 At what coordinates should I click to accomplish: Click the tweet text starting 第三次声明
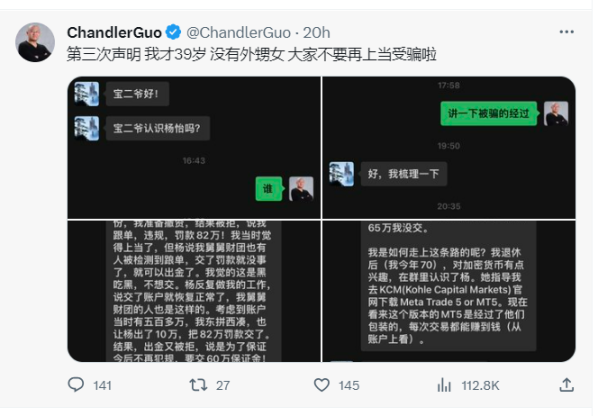pos(252,54)
